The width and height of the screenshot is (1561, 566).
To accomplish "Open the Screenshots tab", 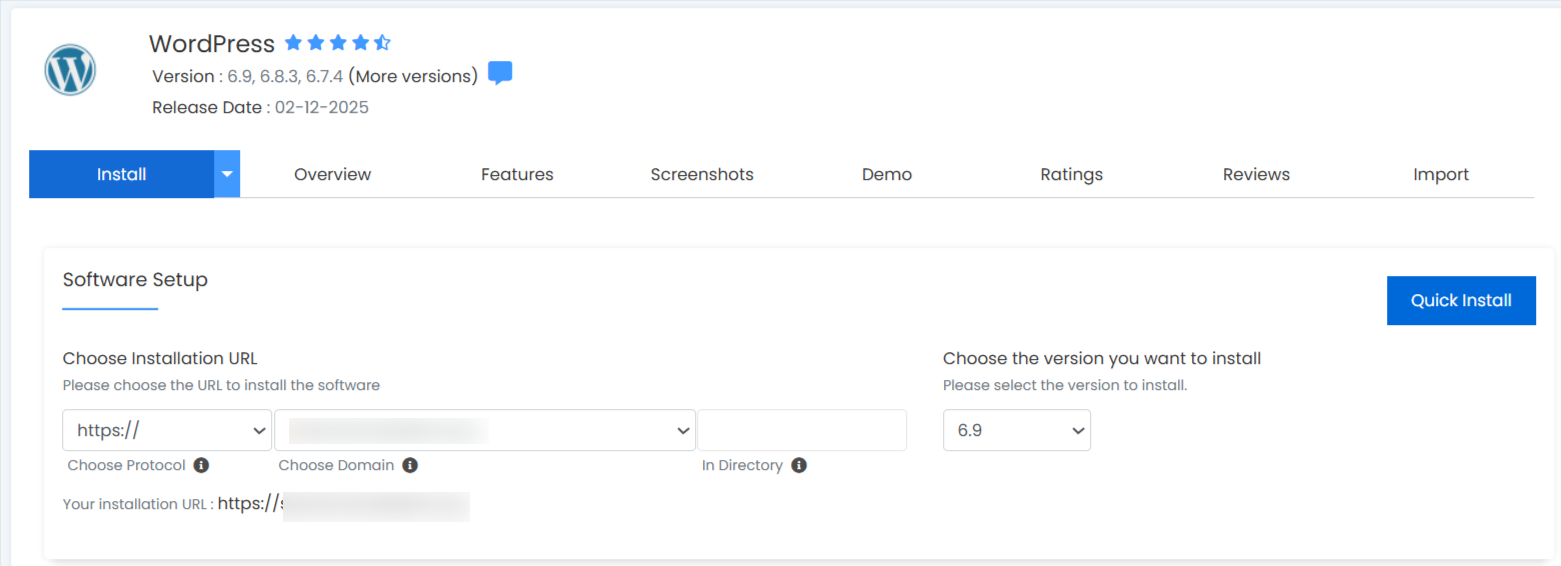I will point(702,174).
